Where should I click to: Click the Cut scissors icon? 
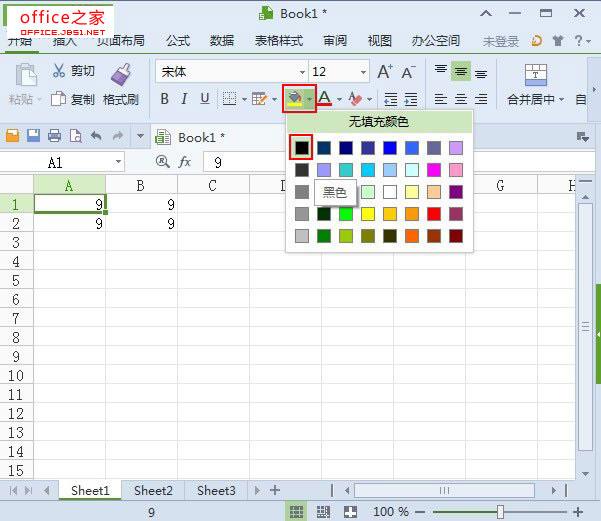coord(59,71)
